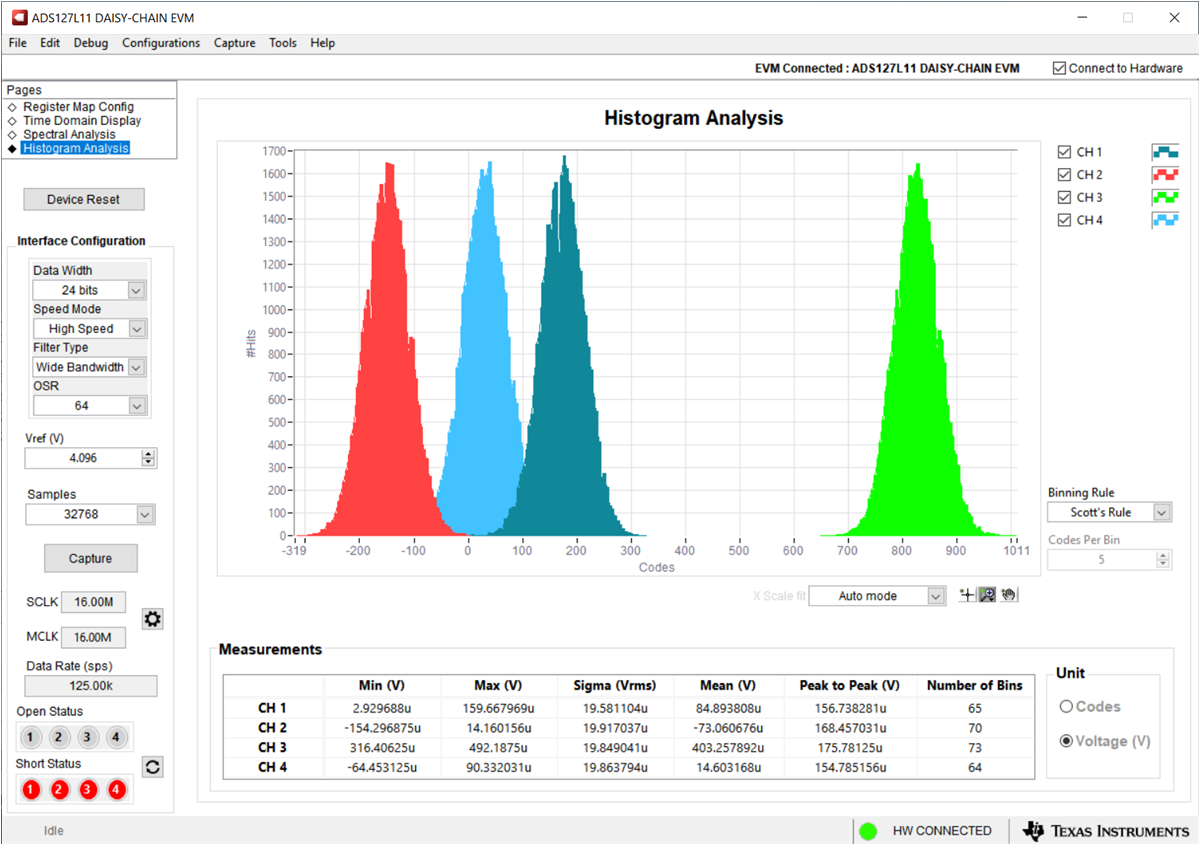Select the graph cursor crosshair tool
1200x845 pixels.
point(966,595)
